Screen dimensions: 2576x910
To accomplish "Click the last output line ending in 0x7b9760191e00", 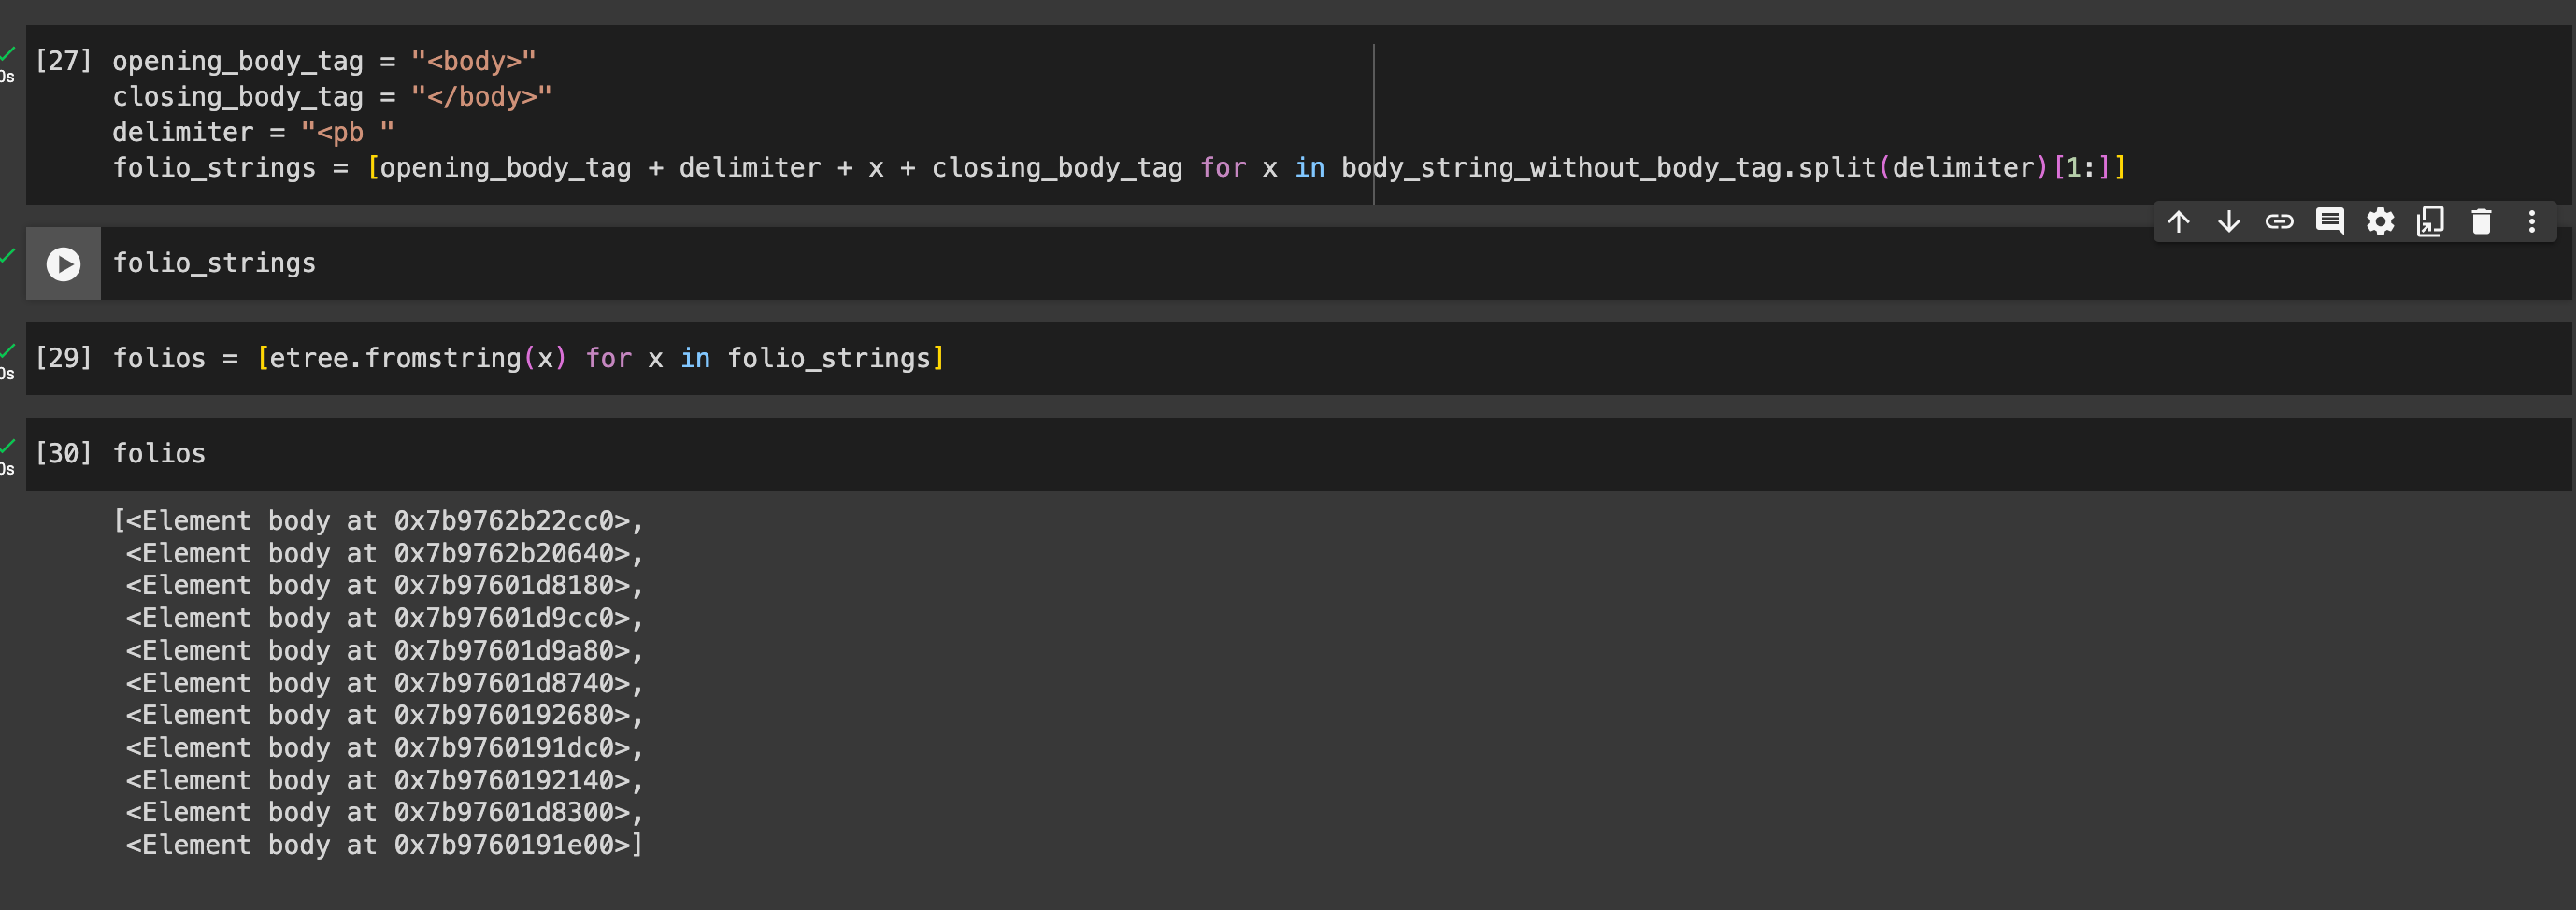I will tap(384, 845).
